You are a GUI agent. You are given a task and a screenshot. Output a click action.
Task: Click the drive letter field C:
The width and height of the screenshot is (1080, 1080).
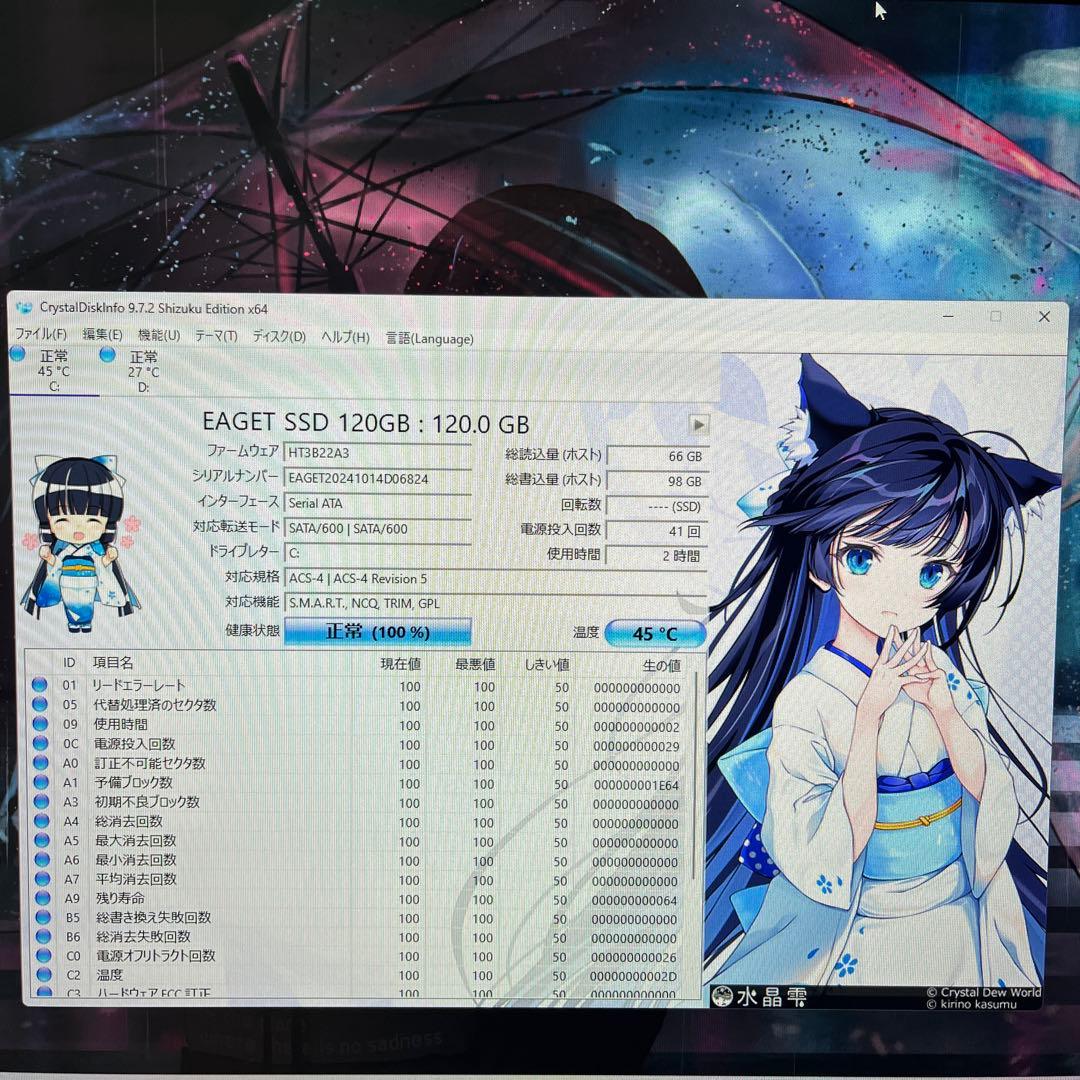[x=377, y=553]
